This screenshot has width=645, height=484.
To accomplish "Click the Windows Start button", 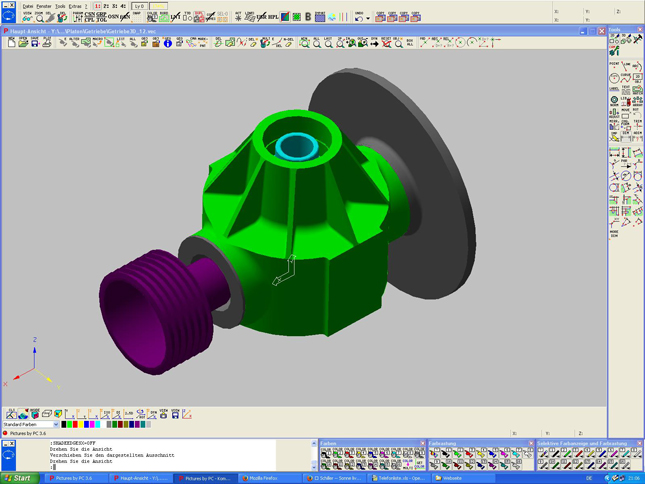I will 18,478.
